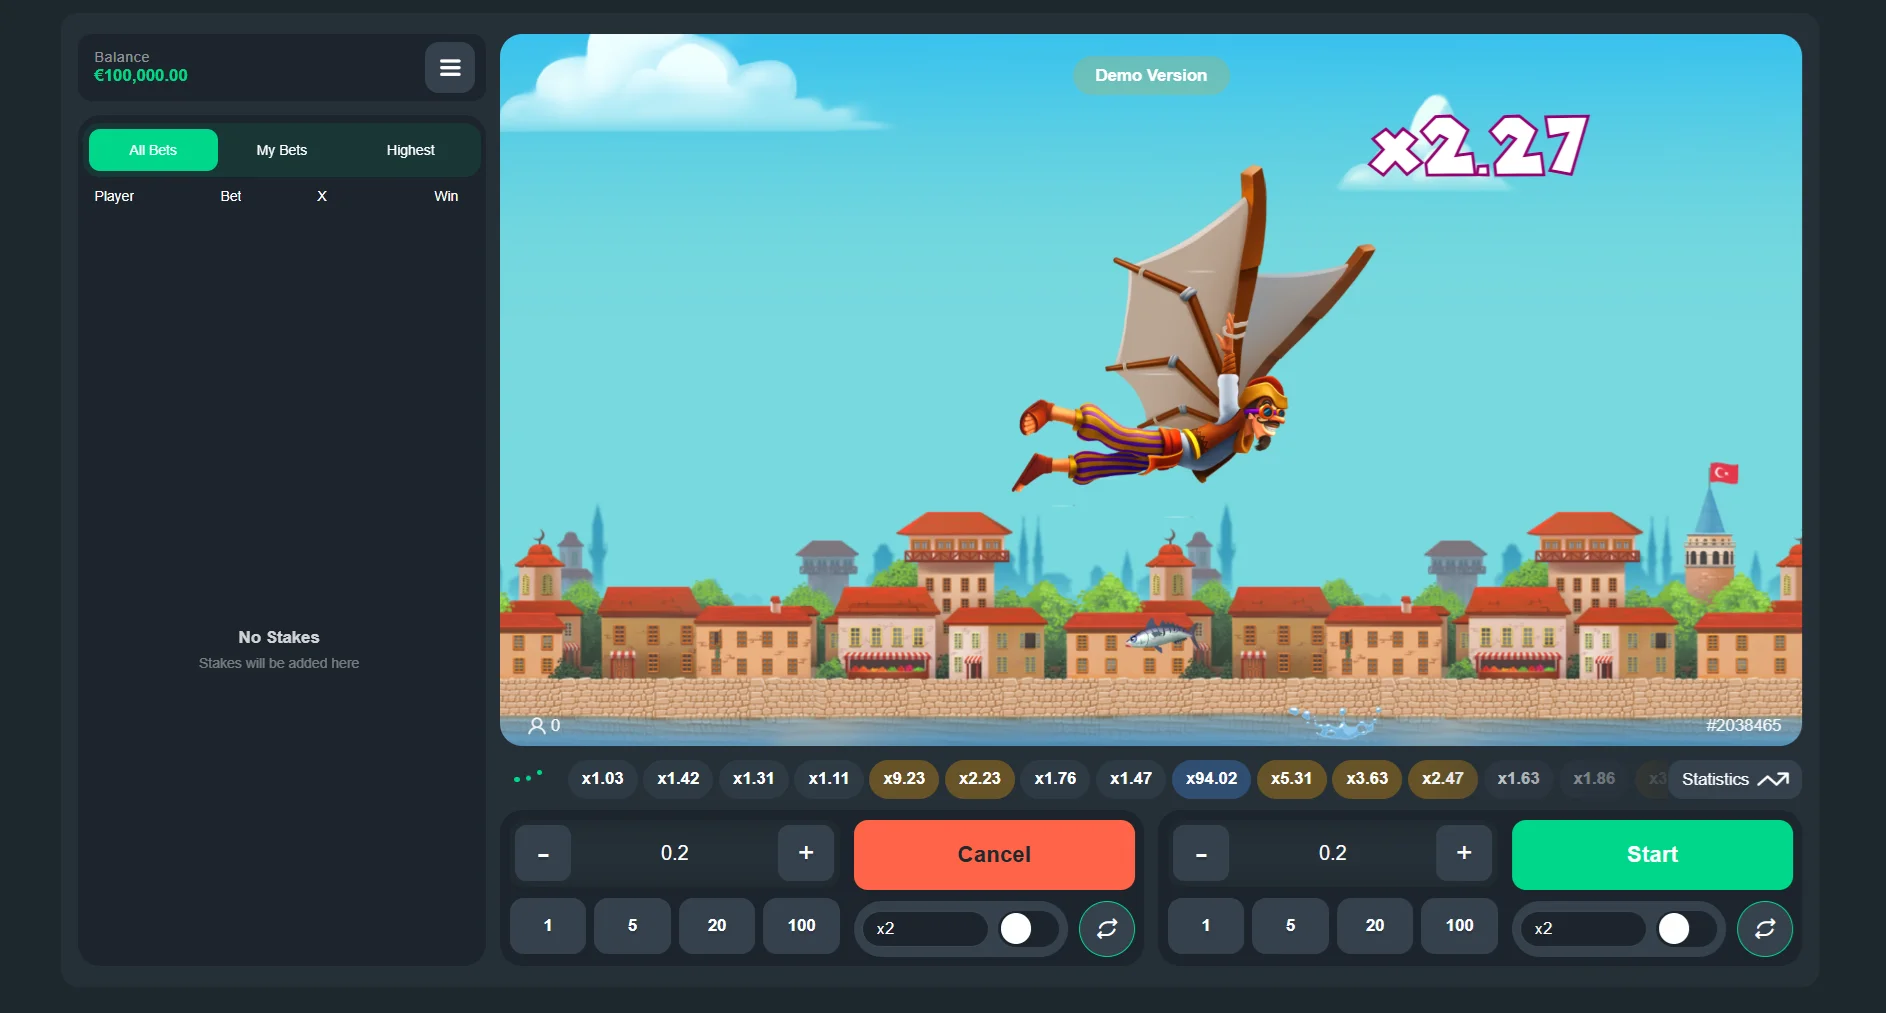Toggle right panel auto cashout switch

[x=1685, y=928]
